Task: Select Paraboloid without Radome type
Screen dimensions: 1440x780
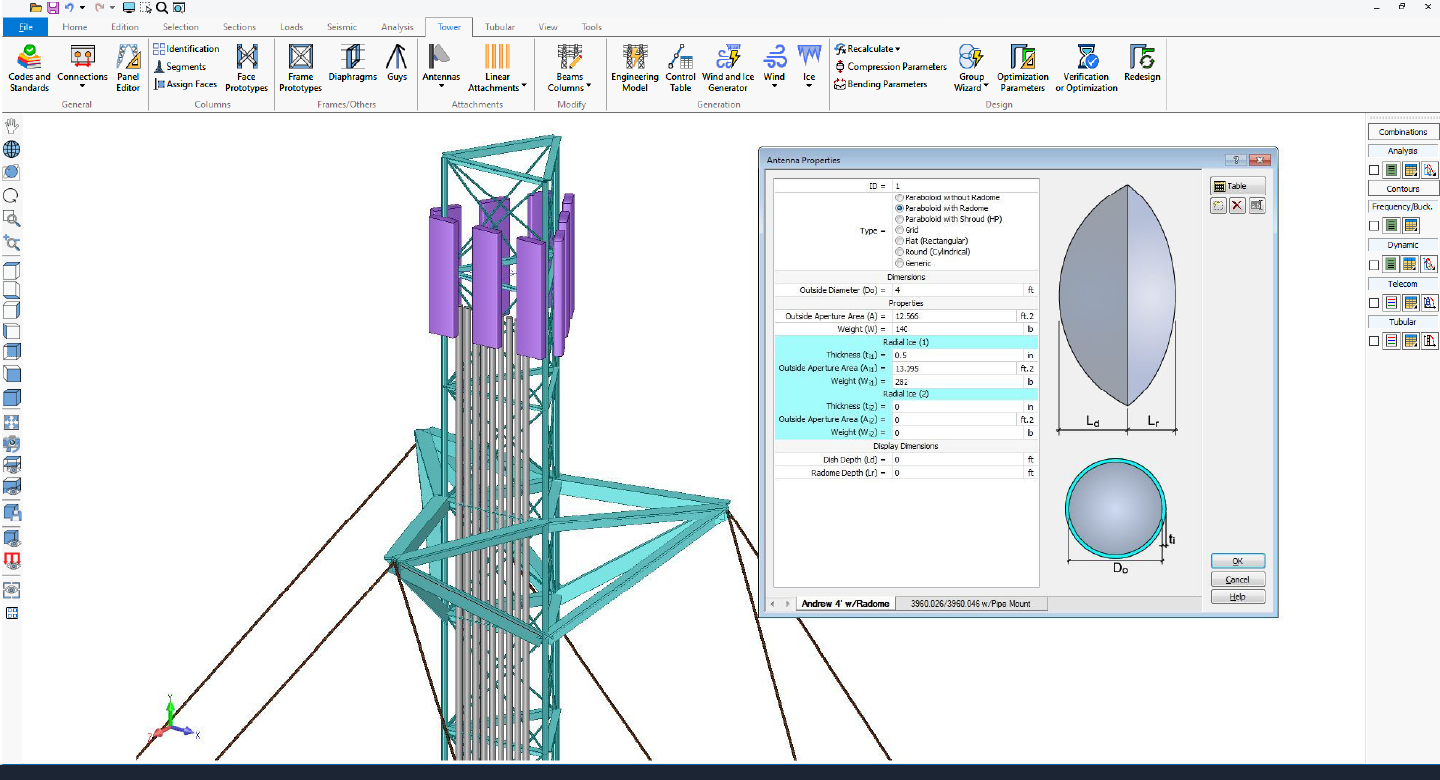Action: 899,197
